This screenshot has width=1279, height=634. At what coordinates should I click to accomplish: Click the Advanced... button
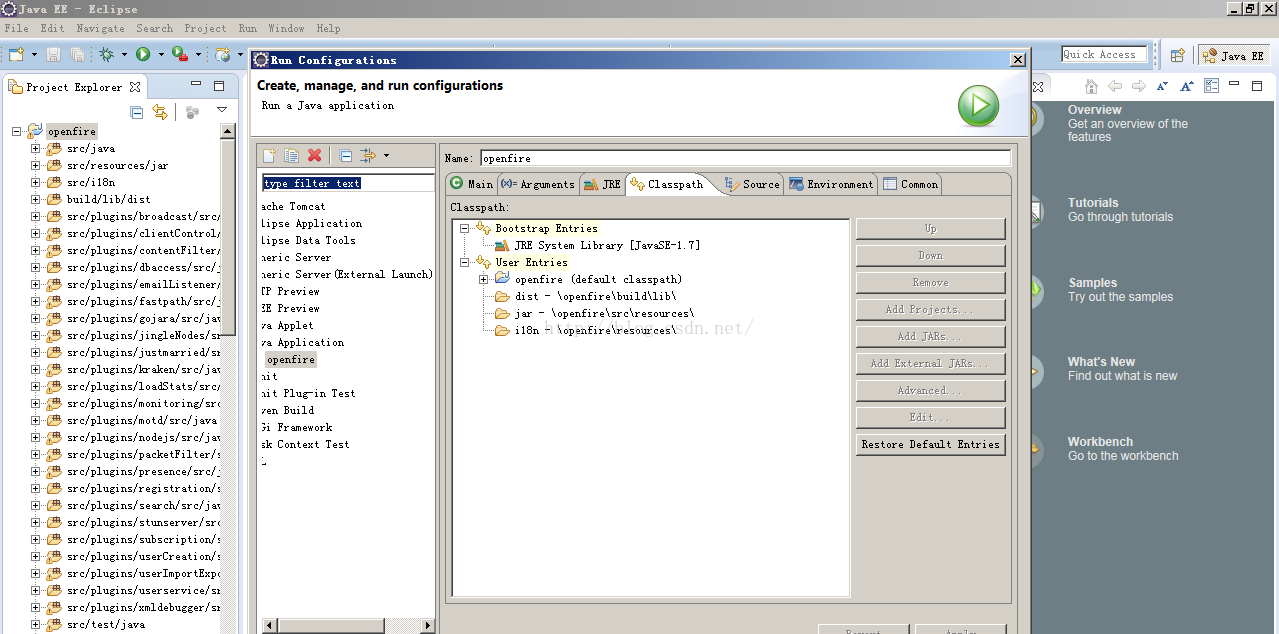click(x=930, y=390)
